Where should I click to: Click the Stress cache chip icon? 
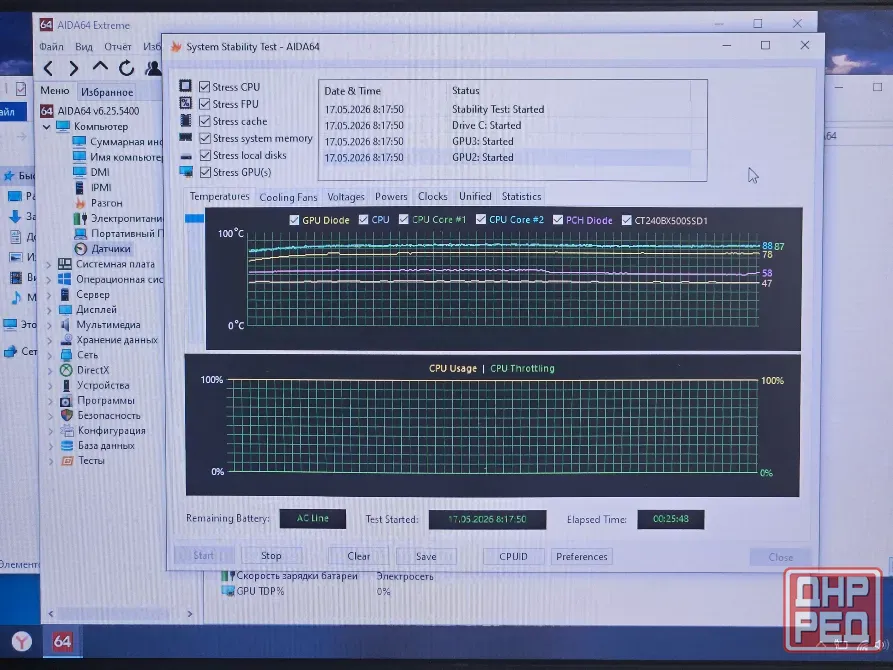(185, 120)
